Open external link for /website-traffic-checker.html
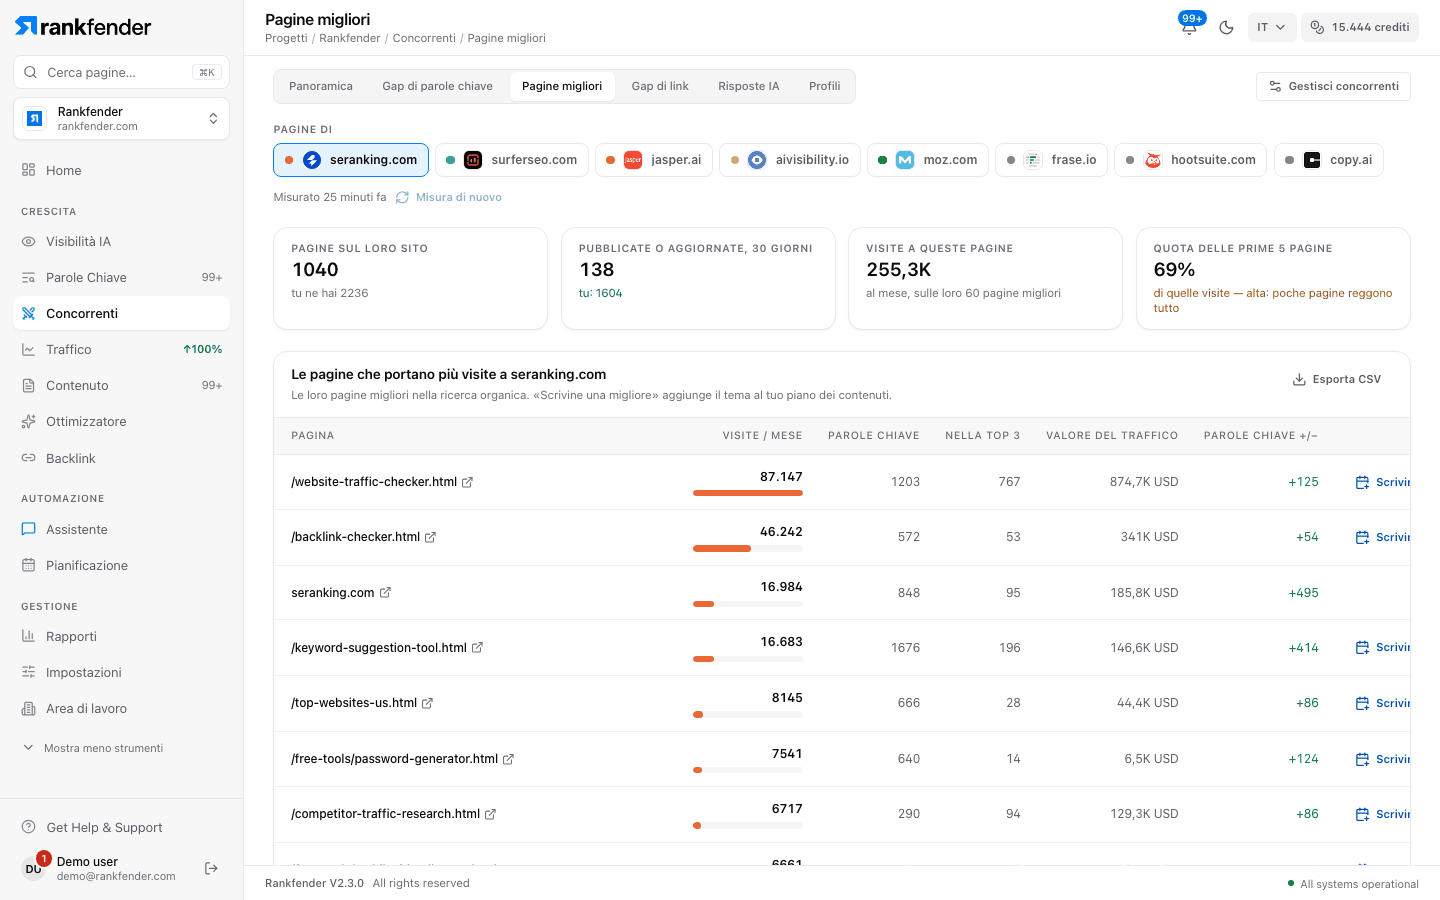 (467, 482)
